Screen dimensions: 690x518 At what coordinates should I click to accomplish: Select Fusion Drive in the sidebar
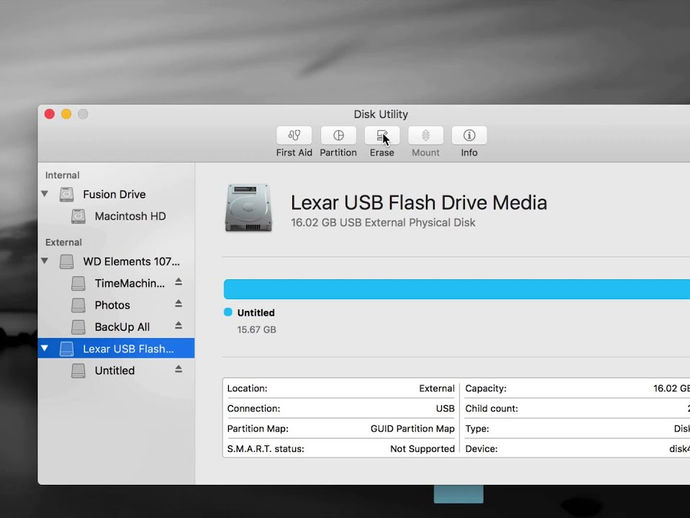[x=116, y=194]
